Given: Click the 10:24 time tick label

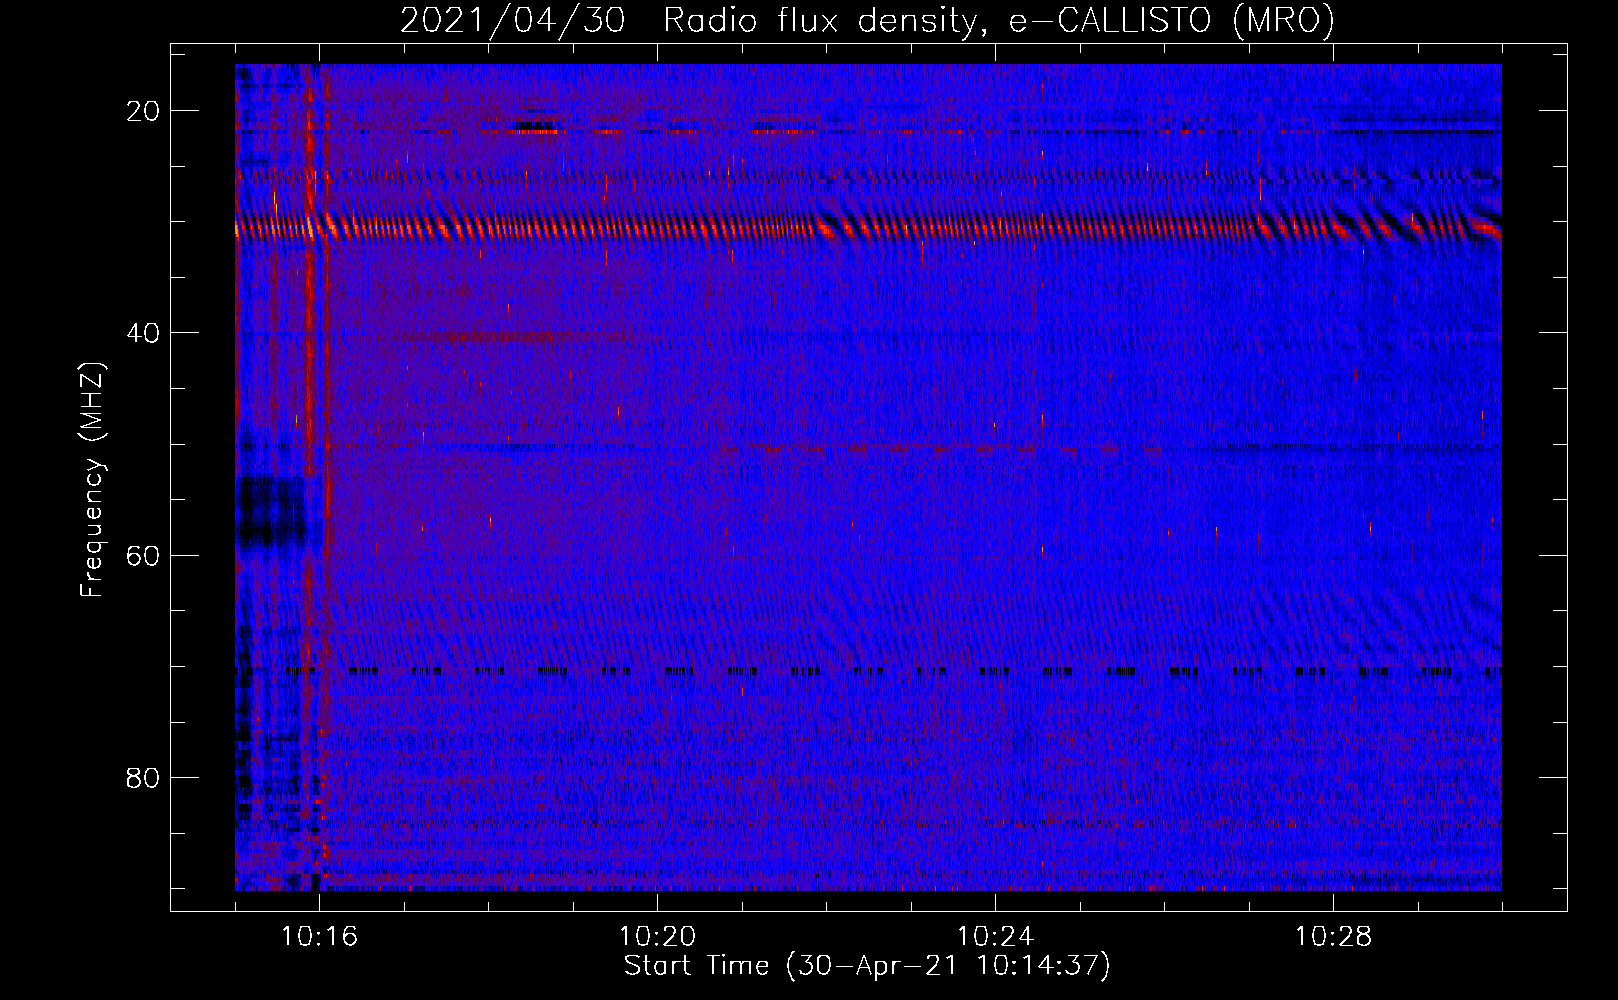Looking at the screenshot, I should (995, 937).
